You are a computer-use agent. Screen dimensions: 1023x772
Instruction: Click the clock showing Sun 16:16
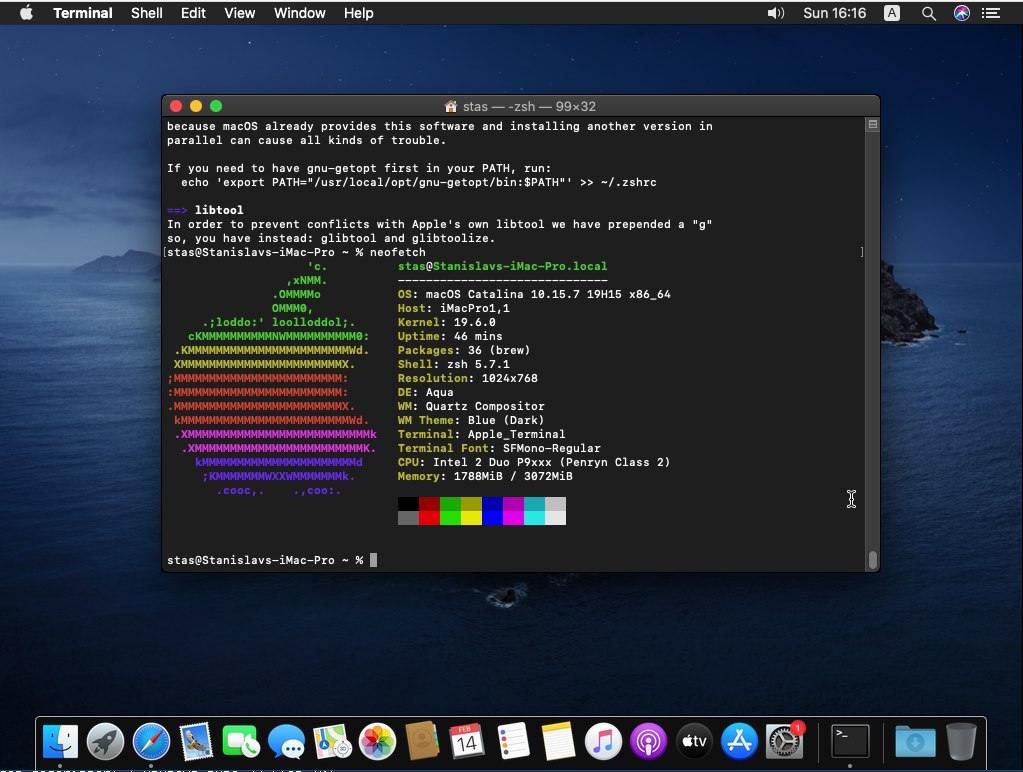(x=834, y=13)
